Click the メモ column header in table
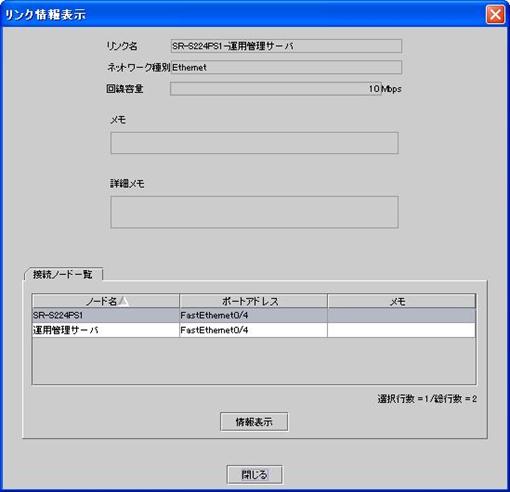The height and width of the screenshot is (492, 510). (x=401, y=301)
